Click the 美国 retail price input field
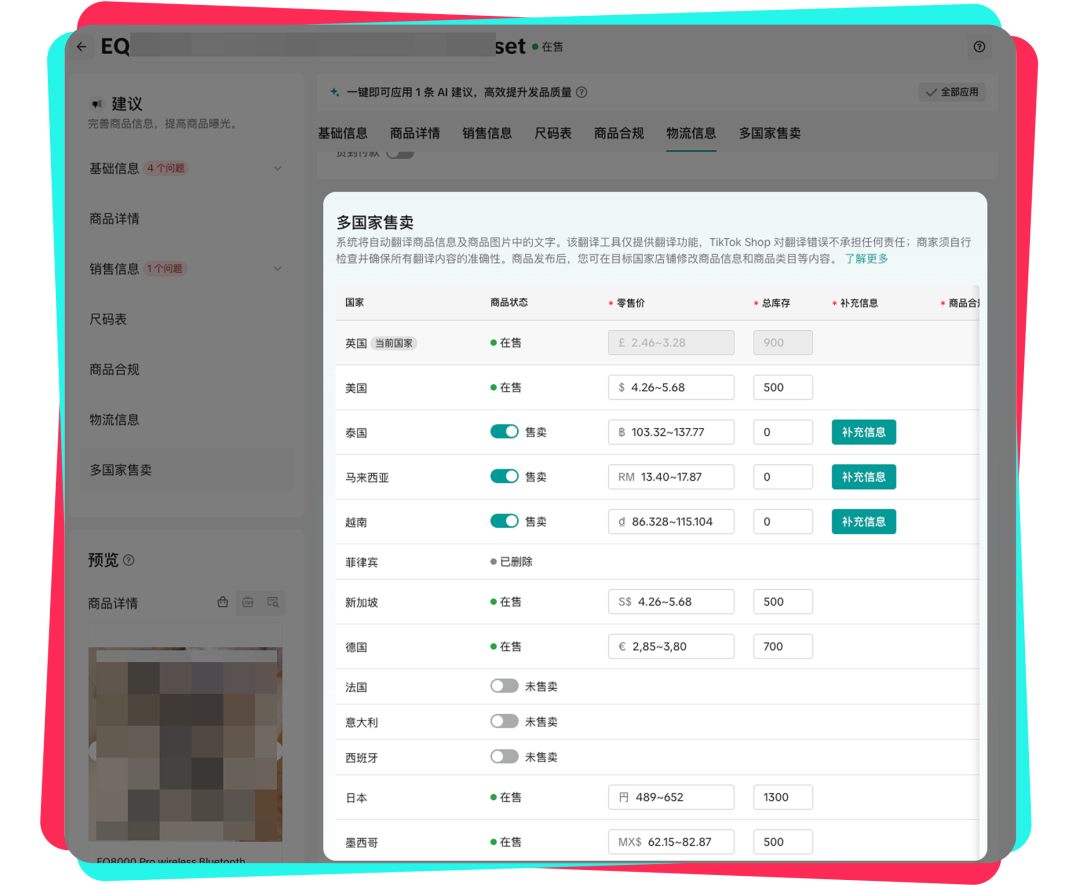Viewport: 1080px width, 885px height. 670,387
